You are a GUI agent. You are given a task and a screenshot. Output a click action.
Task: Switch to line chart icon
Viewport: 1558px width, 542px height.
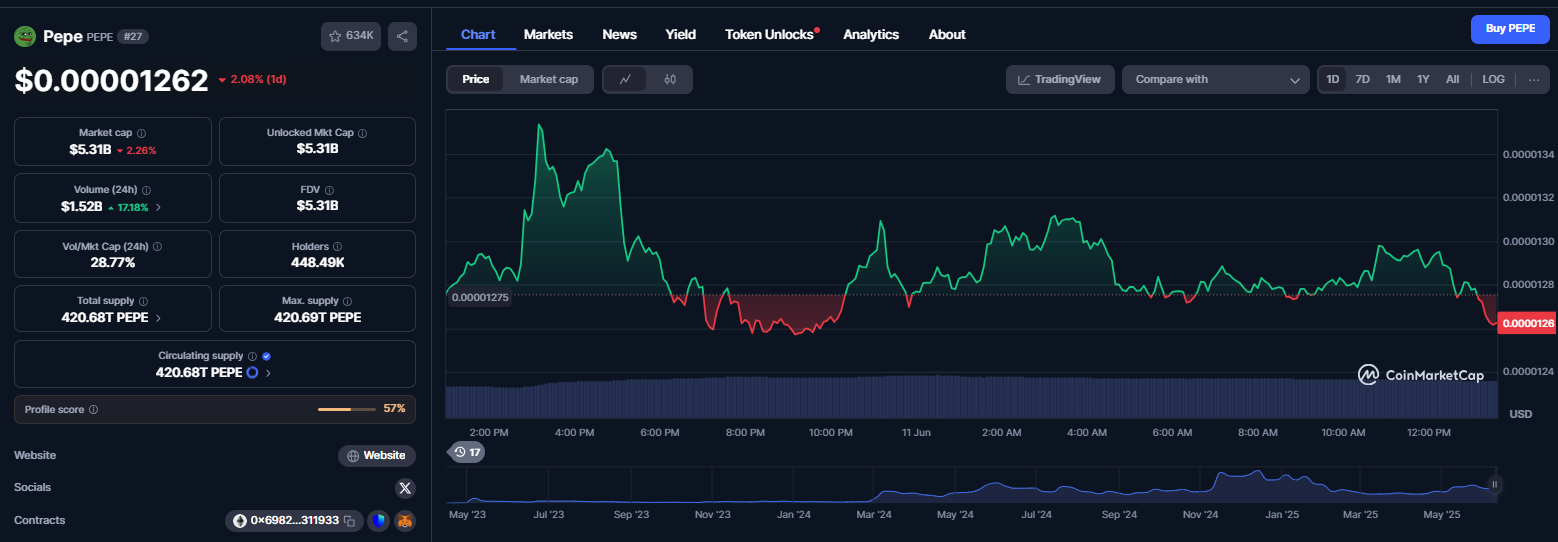click(x=625, y=79)
